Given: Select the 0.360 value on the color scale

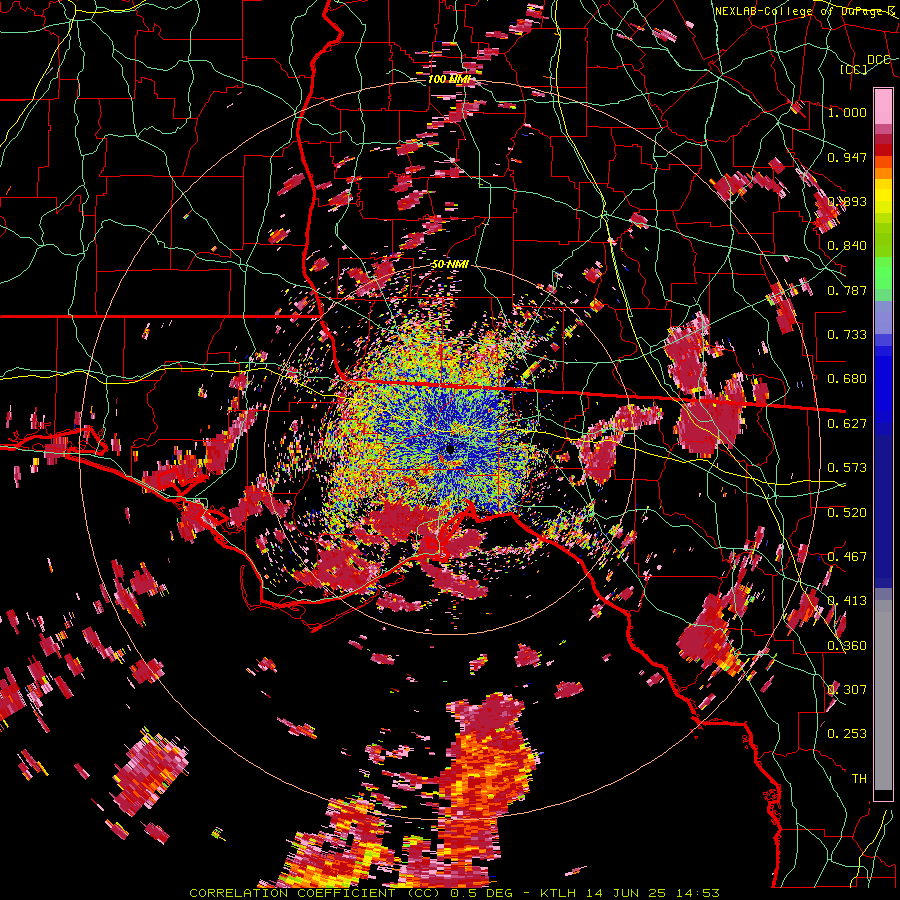Looking at the screenshot, I should 847,646.
